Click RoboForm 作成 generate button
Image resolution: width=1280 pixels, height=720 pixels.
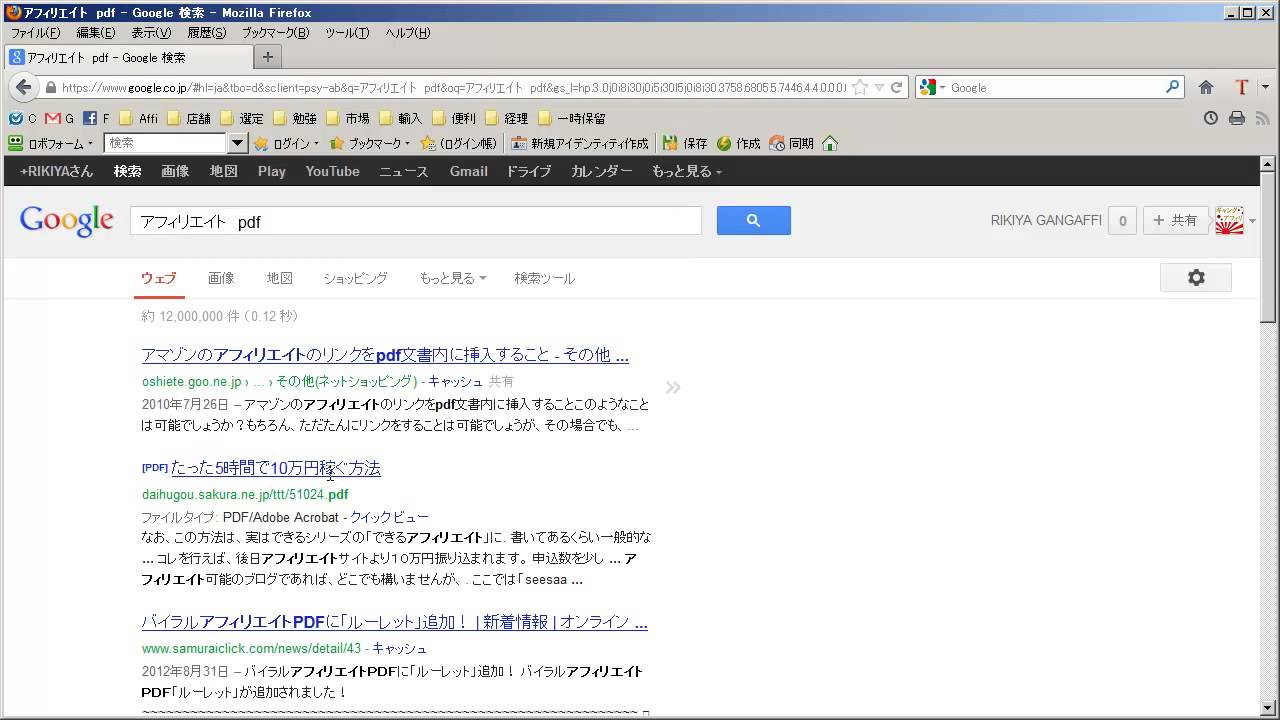(738, 143)
